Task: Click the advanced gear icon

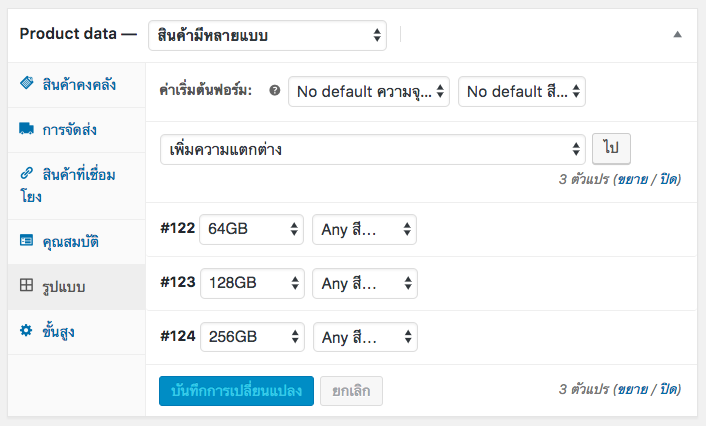Action: [26, 330]
